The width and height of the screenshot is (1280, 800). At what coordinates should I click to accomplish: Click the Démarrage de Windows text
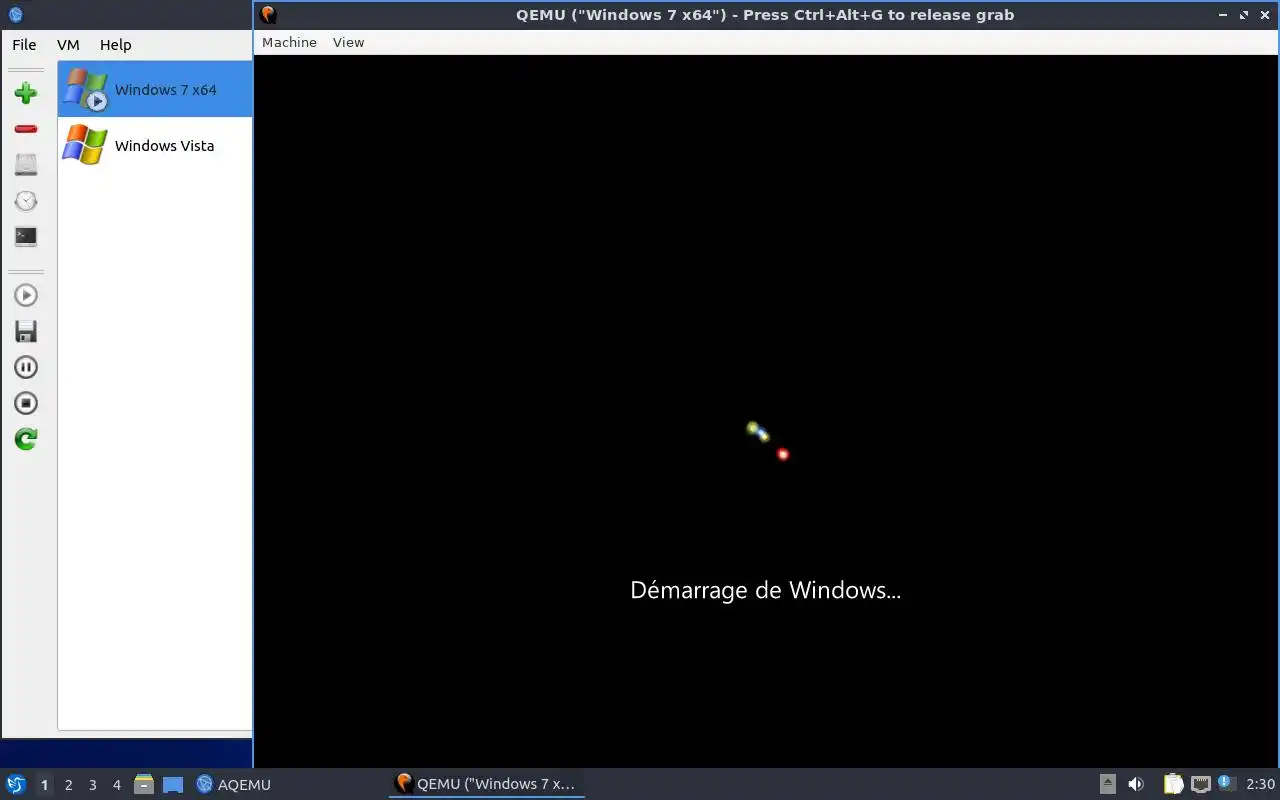pos(765,590)
